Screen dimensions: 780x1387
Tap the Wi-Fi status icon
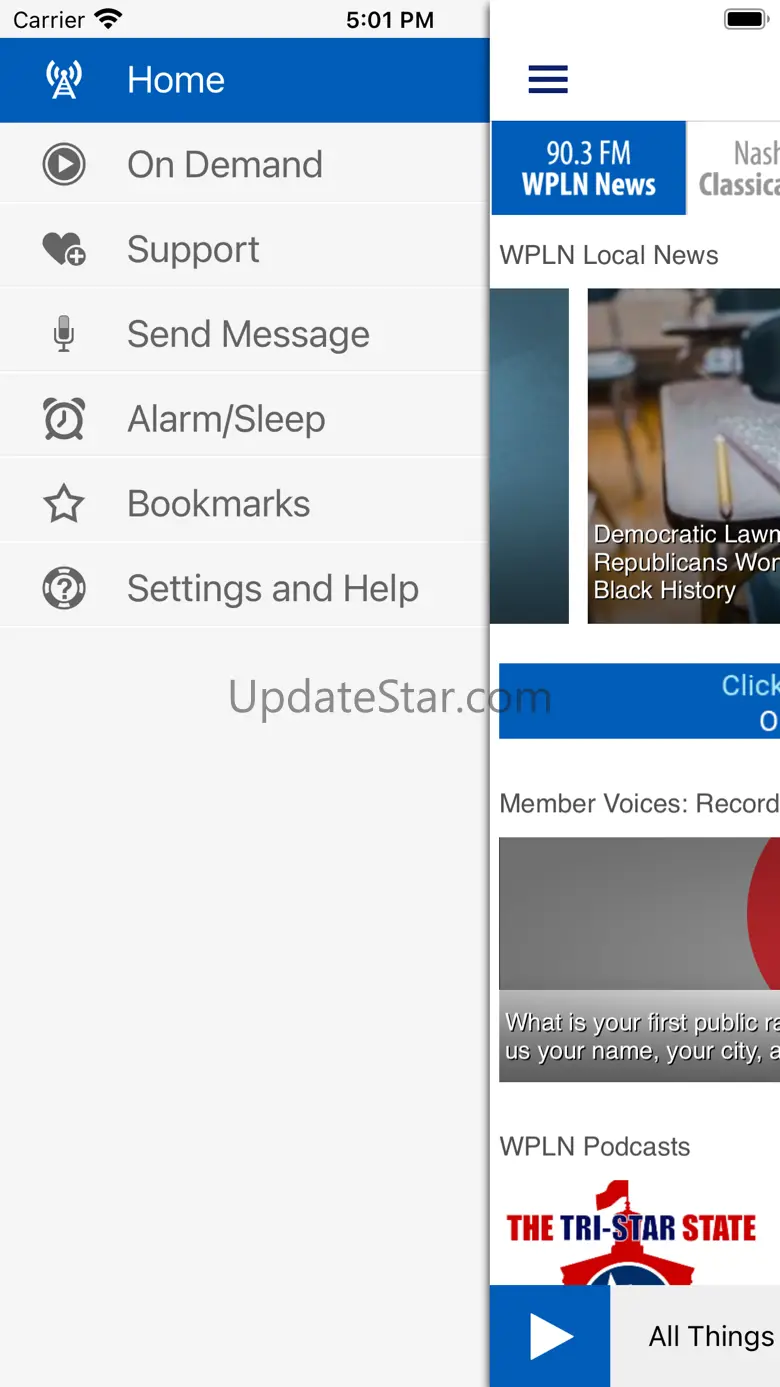[x=107, y=18]
